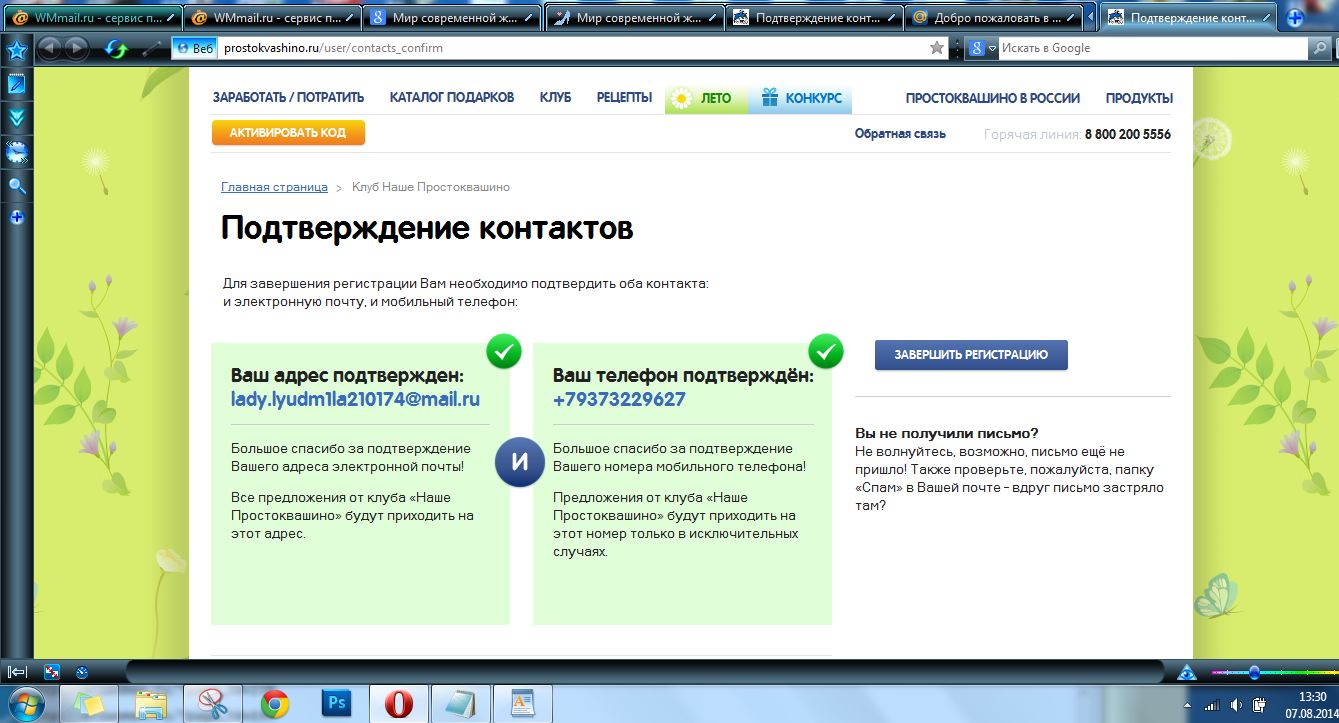
Task: Open the notes panel in Opera sidebar
Action: pyautogui.click(x=16, y=84)
